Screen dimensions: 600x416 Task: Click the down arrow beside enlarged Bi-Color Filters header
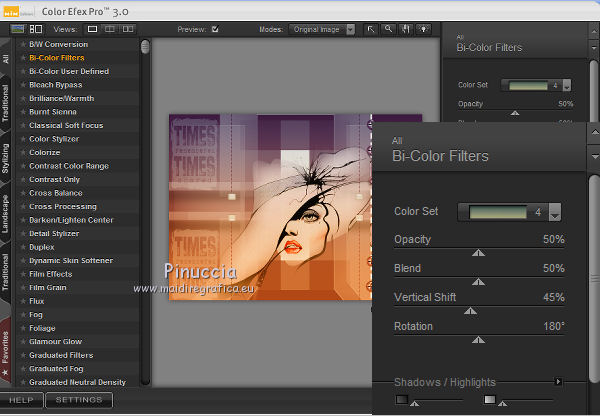coord(595,157)
